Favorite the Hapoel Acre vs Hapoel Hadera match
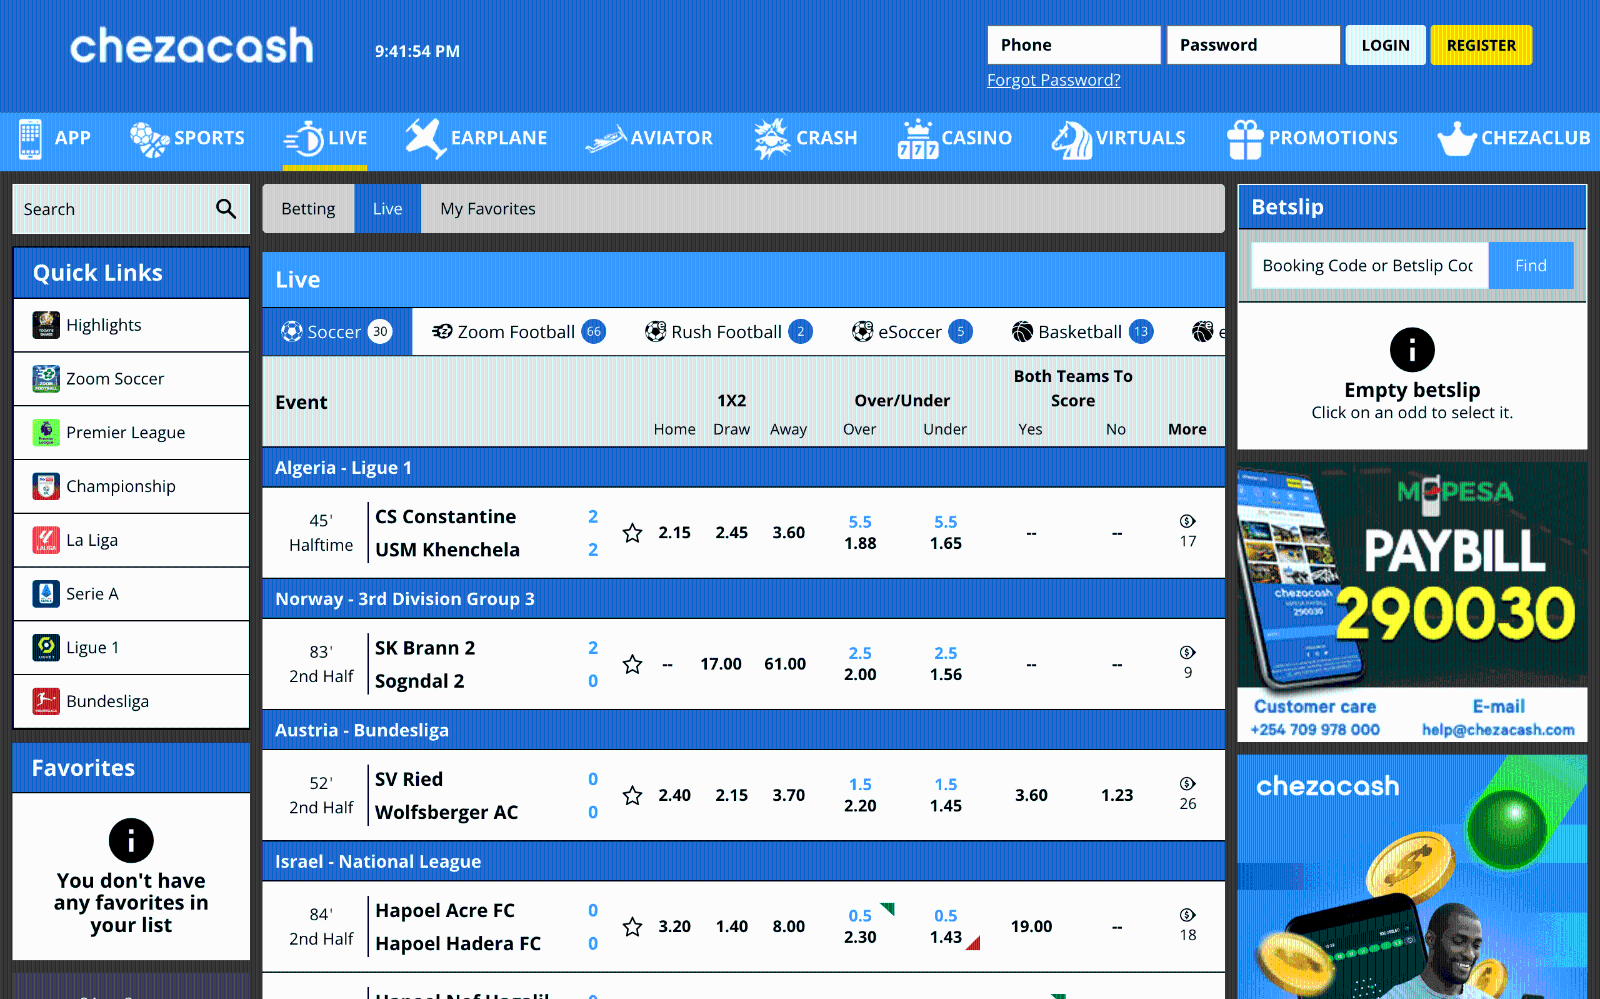The image size is (1600, 999). coord(632,927)
